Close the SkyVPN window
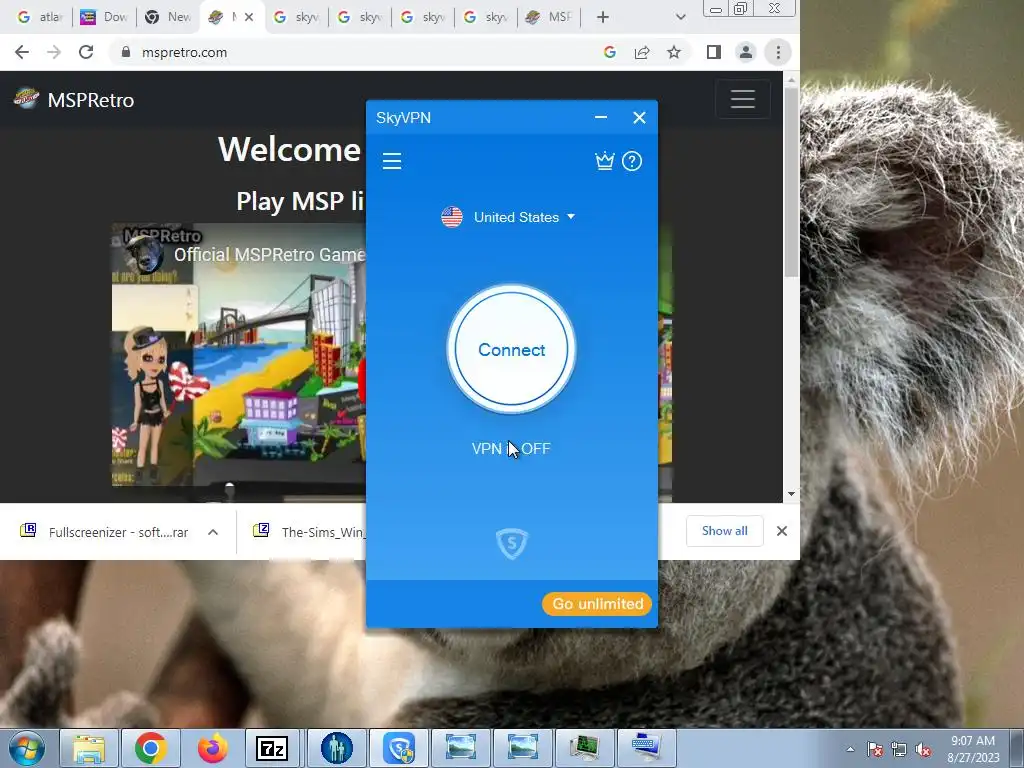The image size is (1024, 768). point(639,118)
